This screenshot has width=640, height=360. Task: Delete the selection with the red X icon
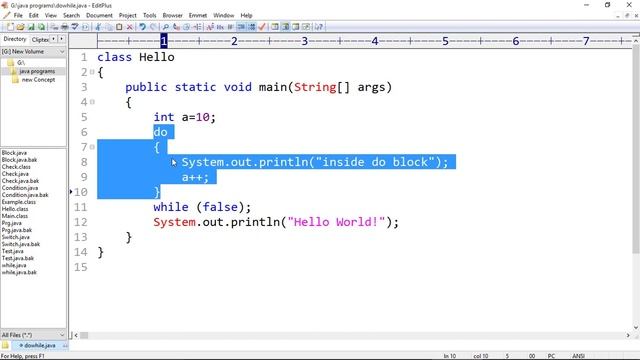(129, 27)
